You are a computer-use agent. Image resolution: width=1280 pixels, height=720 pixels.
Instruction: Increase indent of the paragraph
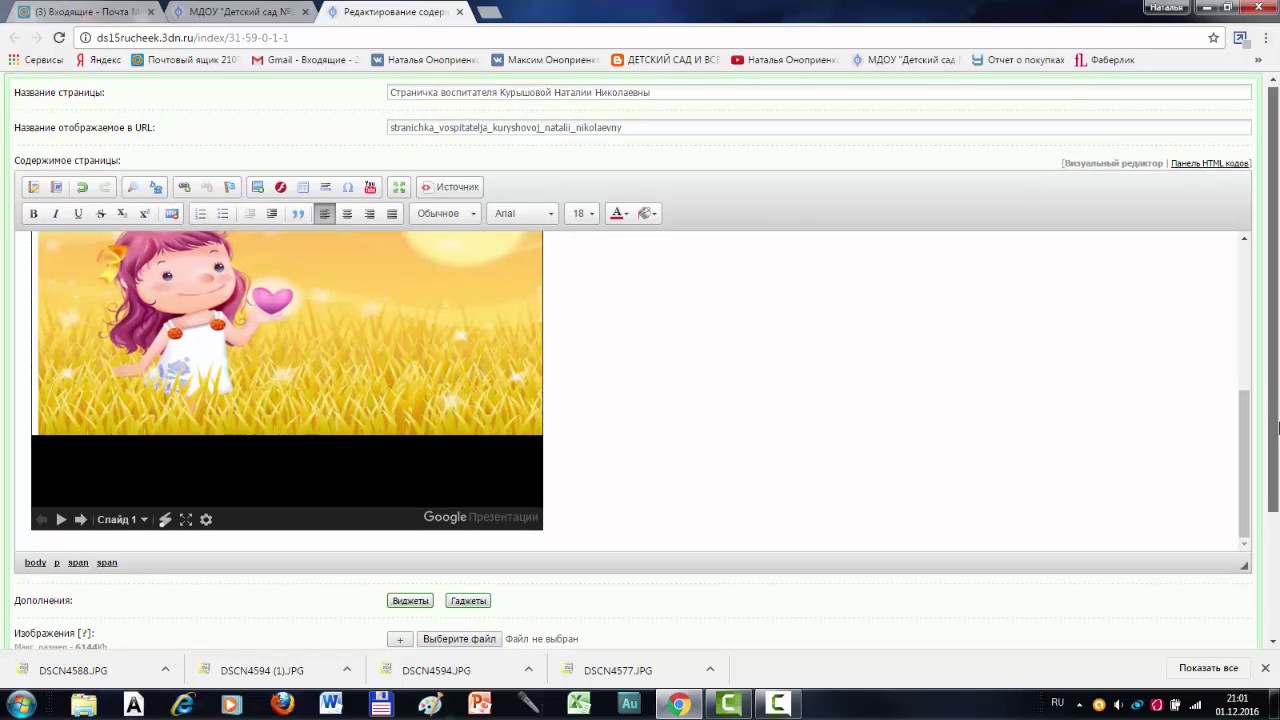[x=272, y=213]
